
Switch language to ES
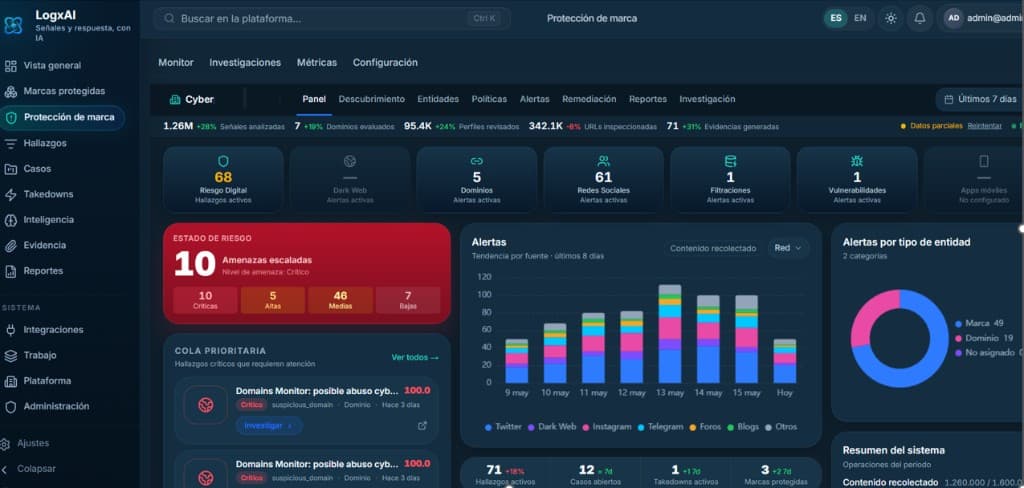[836, 18]
